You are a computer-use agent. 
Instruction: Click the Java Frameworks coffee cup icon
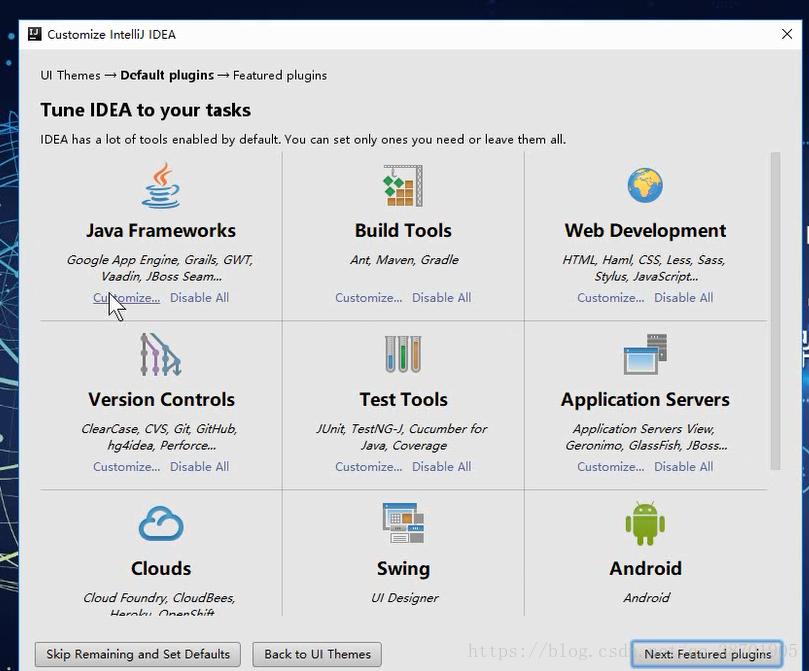click(x=161, y=186)
